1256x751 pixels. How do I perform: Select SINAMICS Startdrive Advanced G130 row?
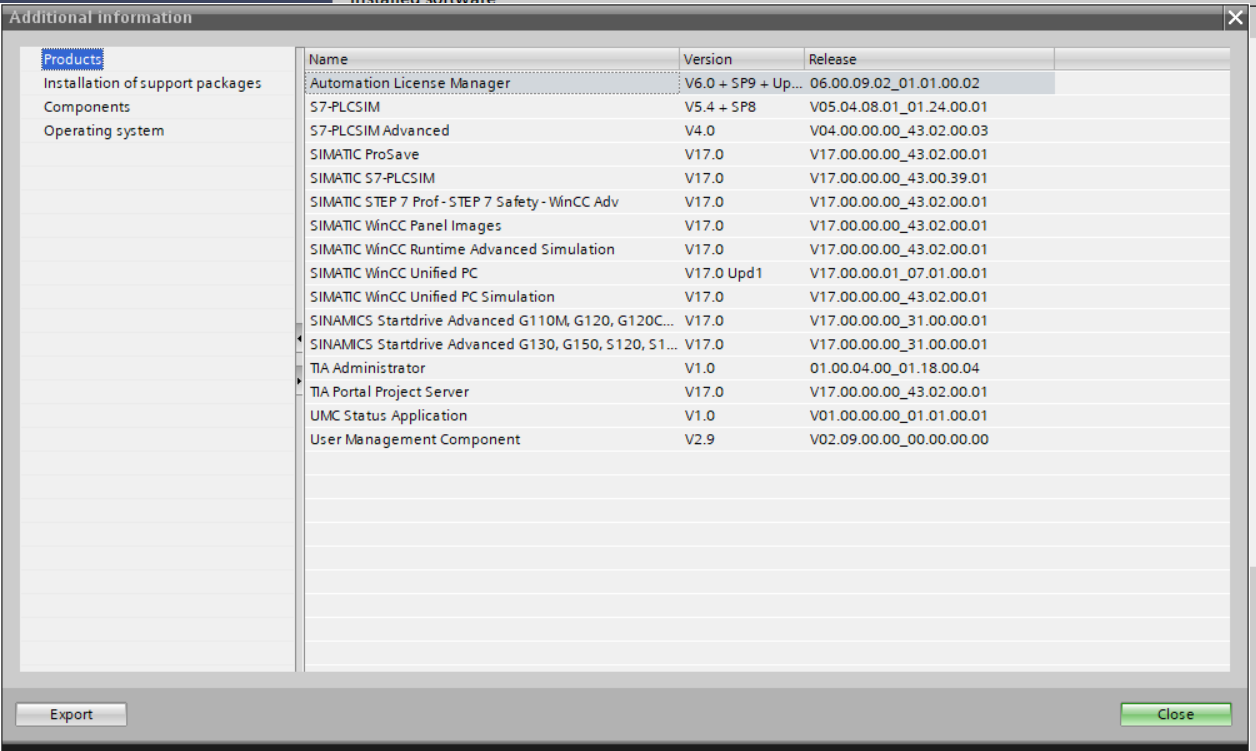tap(680, 344)
